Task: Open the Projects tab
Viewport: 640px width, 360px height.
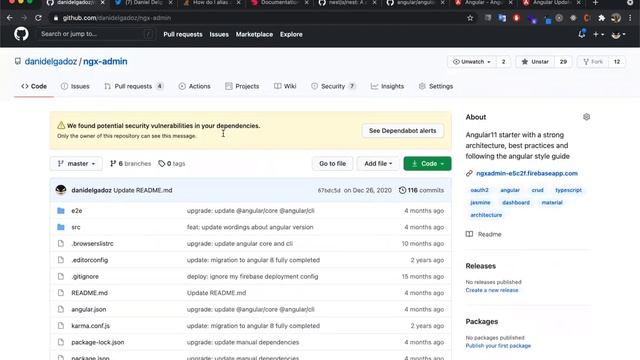Action: point(242,86)
